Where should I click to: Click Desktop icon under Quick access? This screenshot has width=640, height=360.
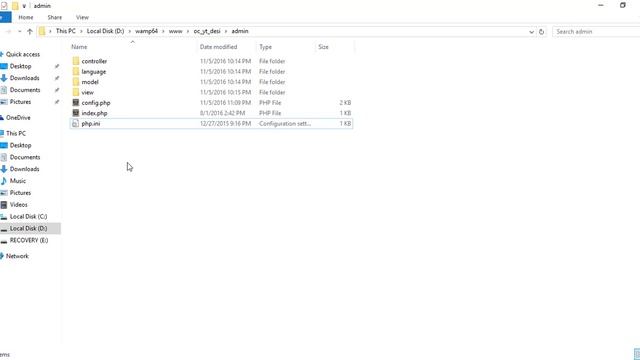(4, 66)
